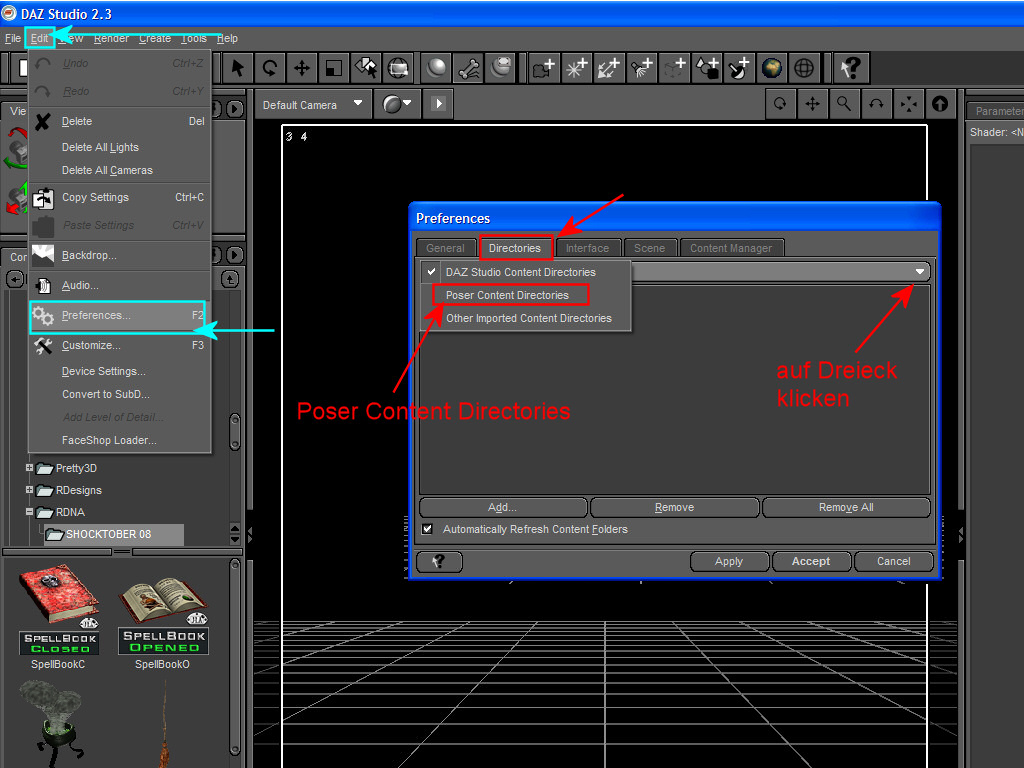Click the viewport reset up-arrow icon
The width and height of the screenshot is (1024, 768).
940,104
